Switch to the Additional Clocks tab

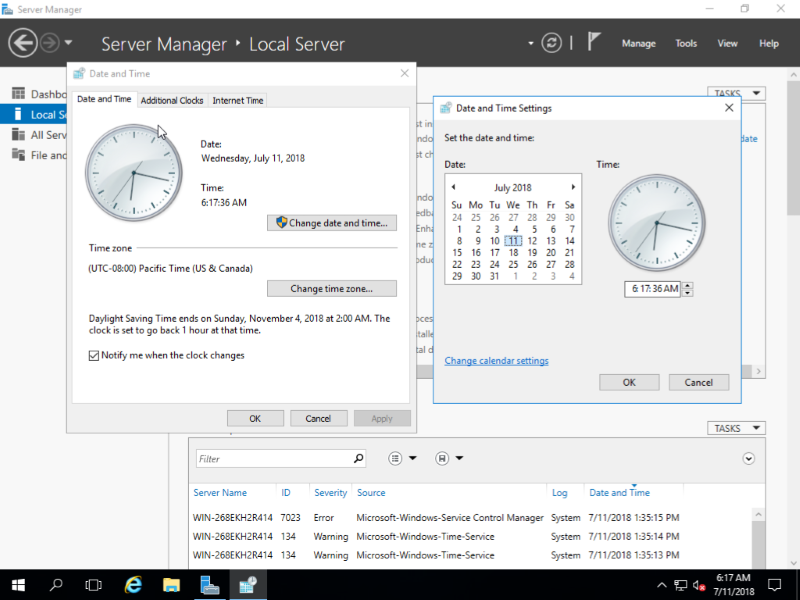[172, 101]
